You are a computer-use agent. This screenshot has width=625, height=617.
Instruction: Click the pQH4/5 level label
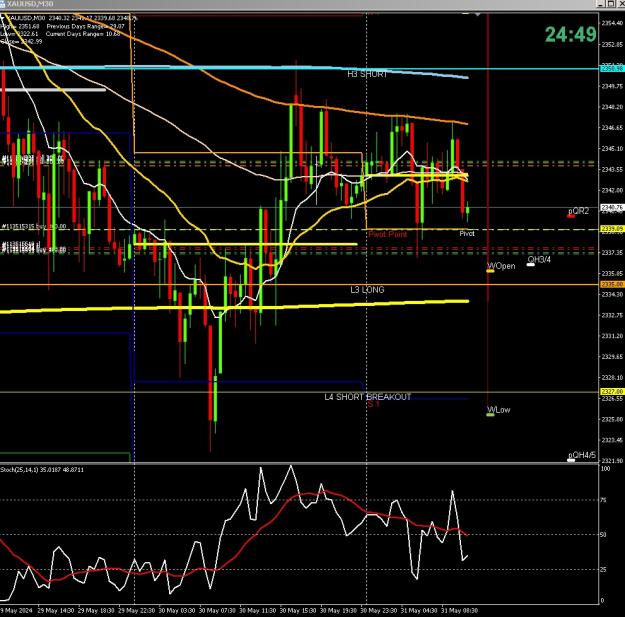click(x=582, y=455)
